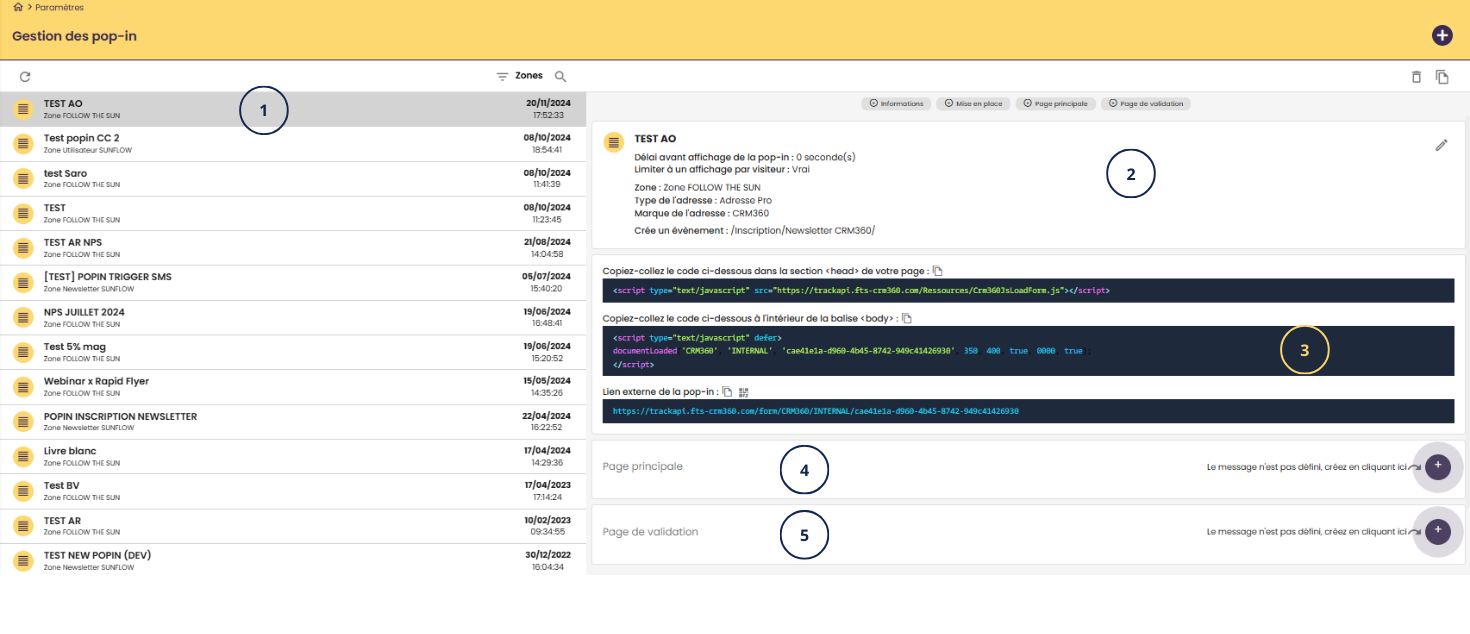Select the Test 5% mag row

click(x=293, y=352)
